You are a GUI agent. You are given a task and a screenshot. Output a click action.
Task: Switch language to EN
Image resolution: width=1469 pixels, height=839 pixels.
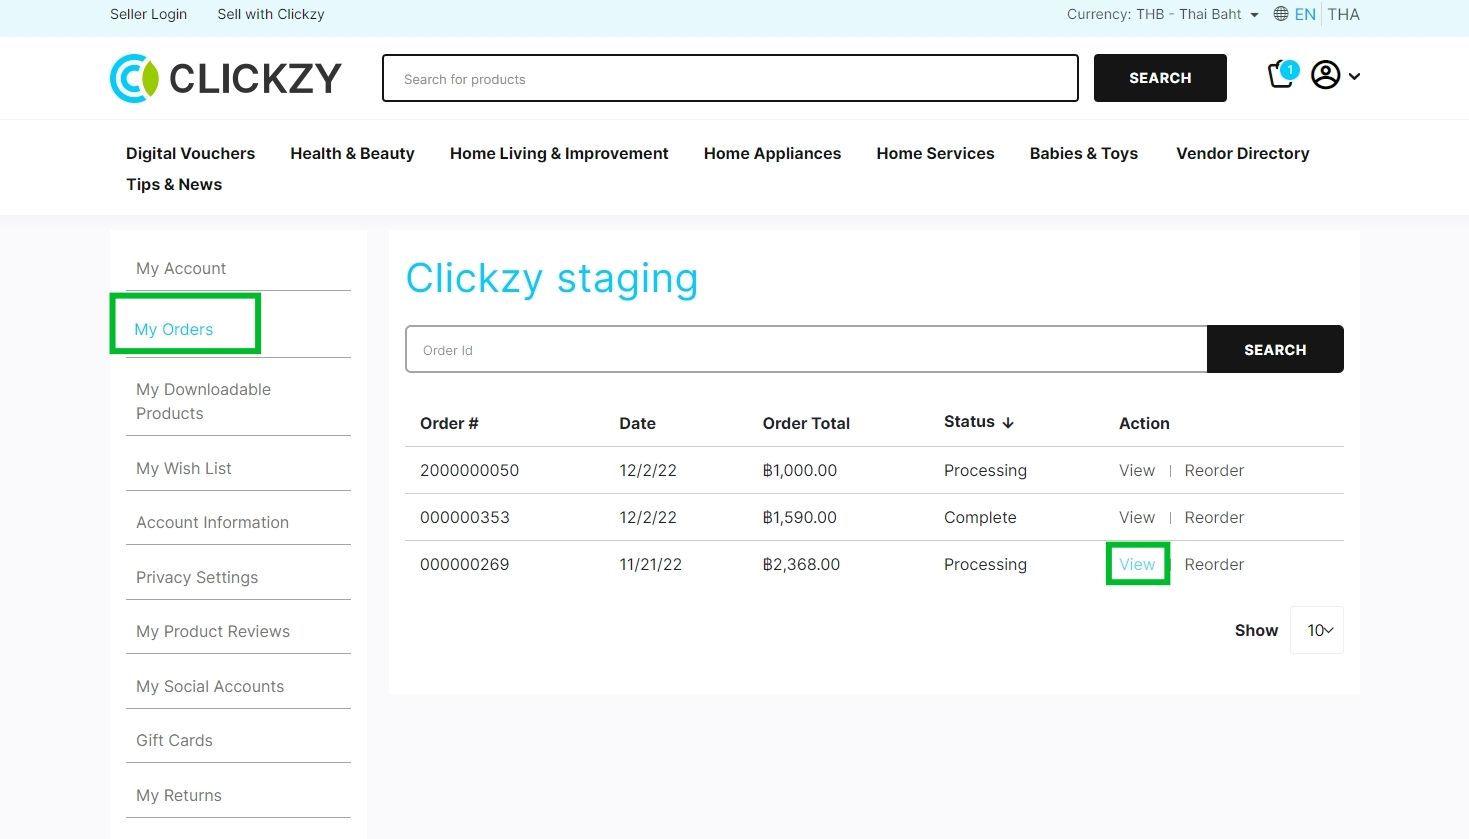1305,14
